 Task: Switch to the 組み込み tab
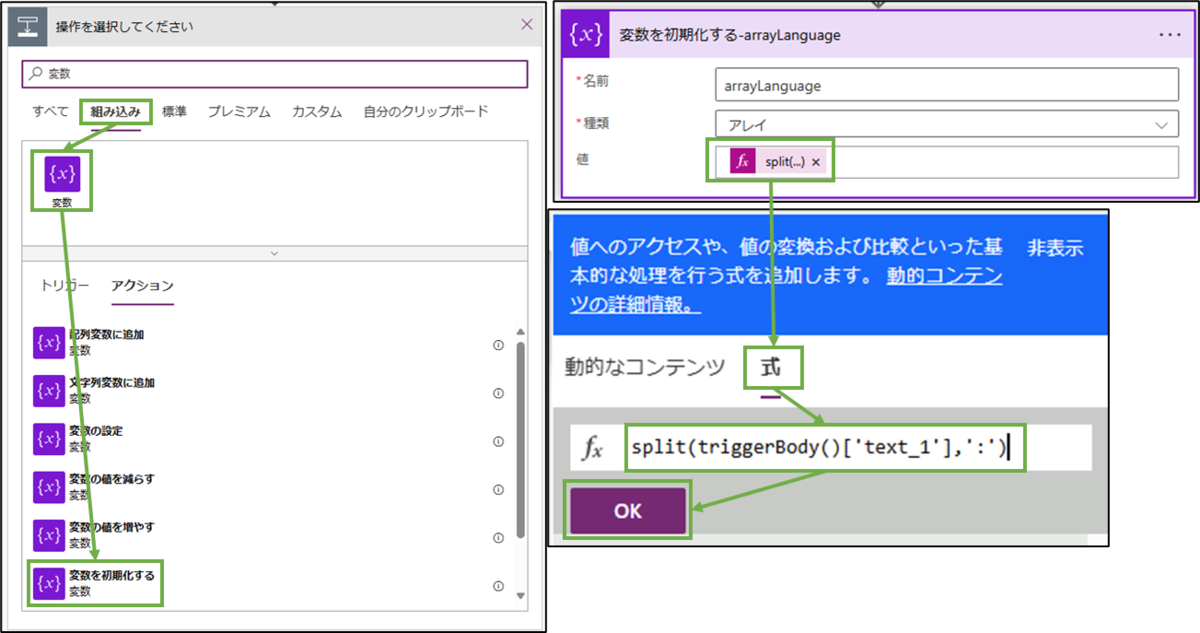point(116,112)
